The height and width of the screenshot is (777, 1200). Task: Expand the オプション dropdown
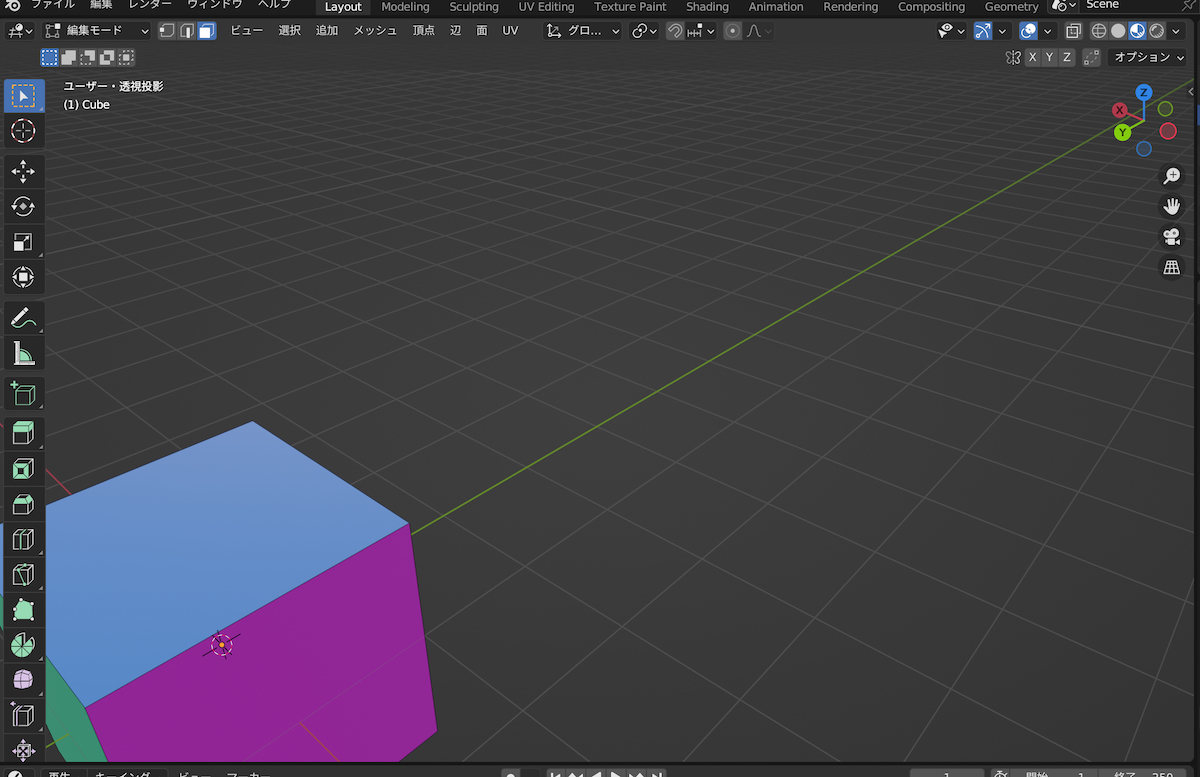(1149, 58)
